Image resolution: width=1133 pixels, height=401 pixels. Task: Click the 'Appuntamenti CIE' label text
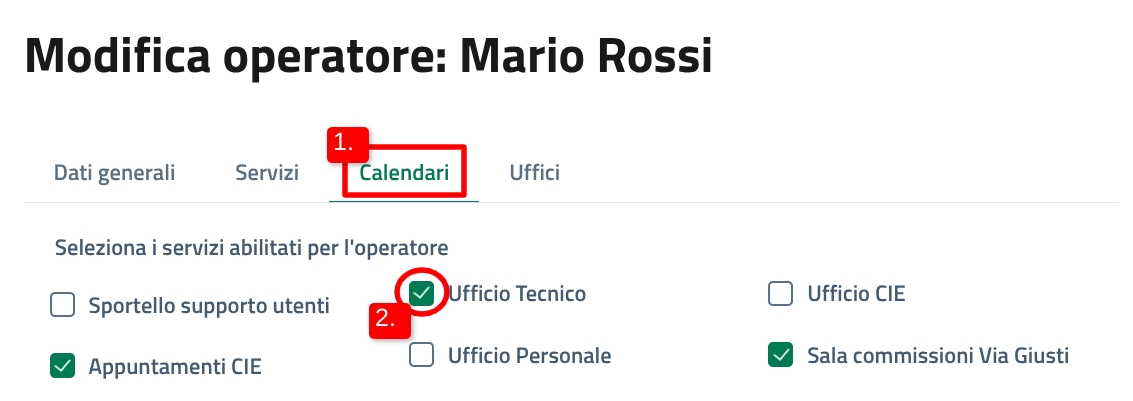click(175, 367)
